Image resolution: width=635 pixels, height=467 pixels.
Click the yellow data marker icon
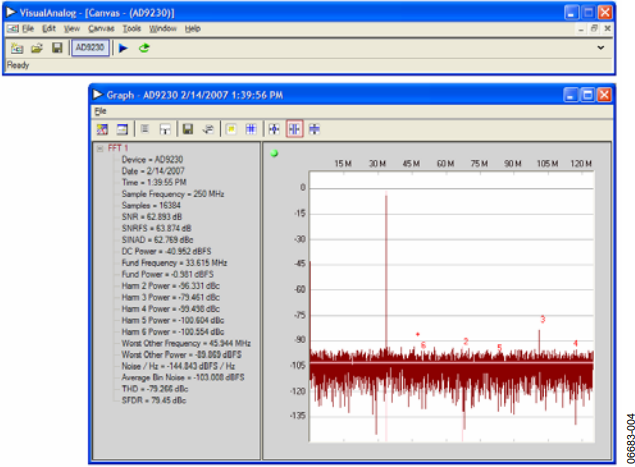pyautogui.click(x=231, y=129)
